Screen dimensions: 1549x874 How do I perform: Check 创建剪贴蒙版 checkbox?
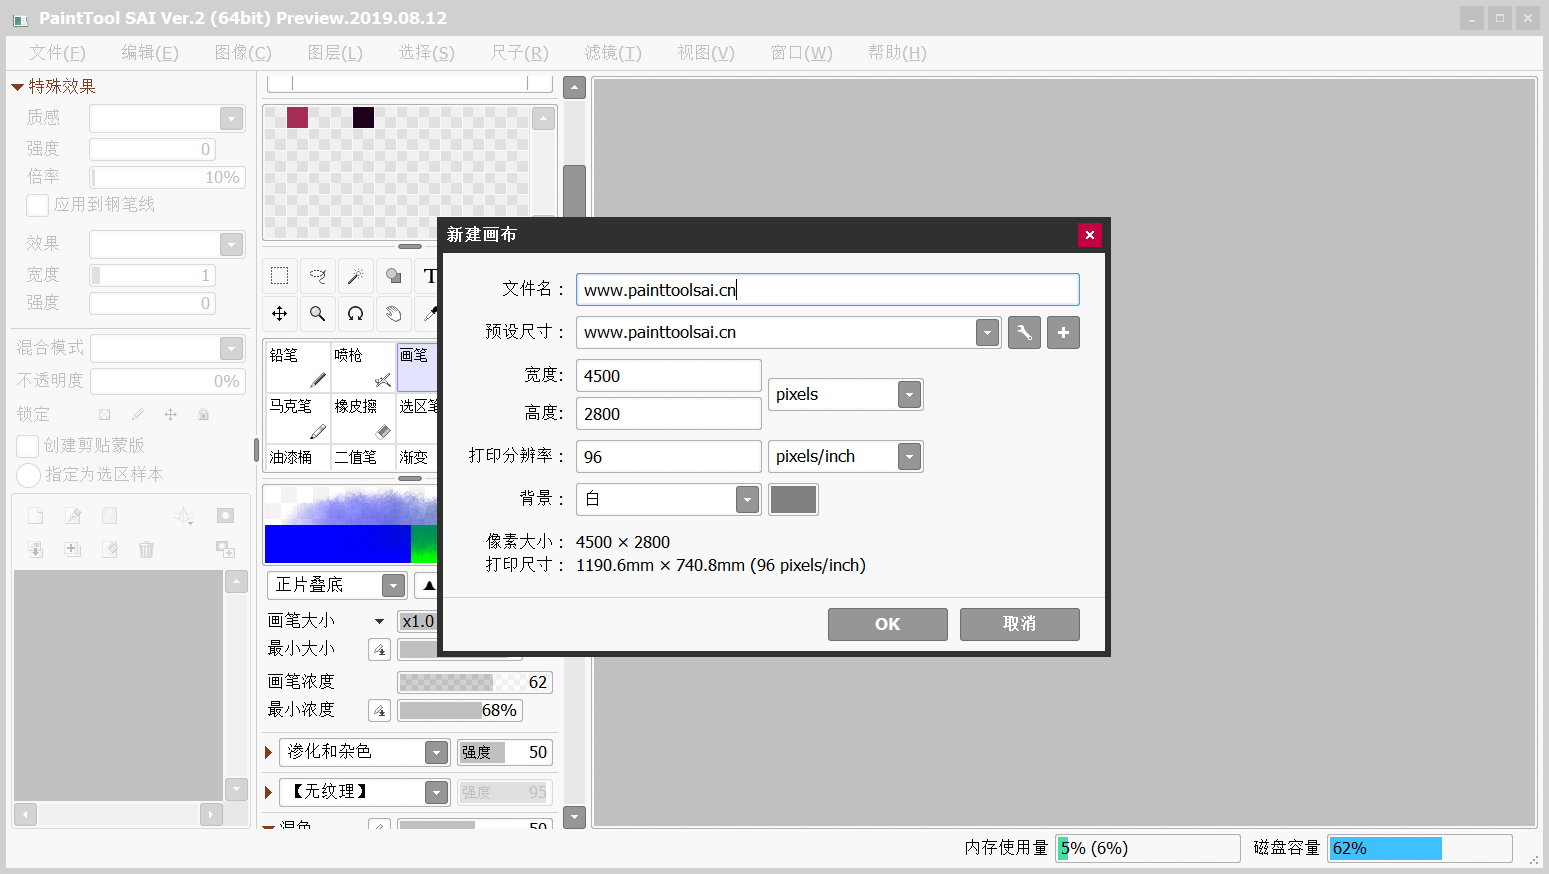(28, 446)
